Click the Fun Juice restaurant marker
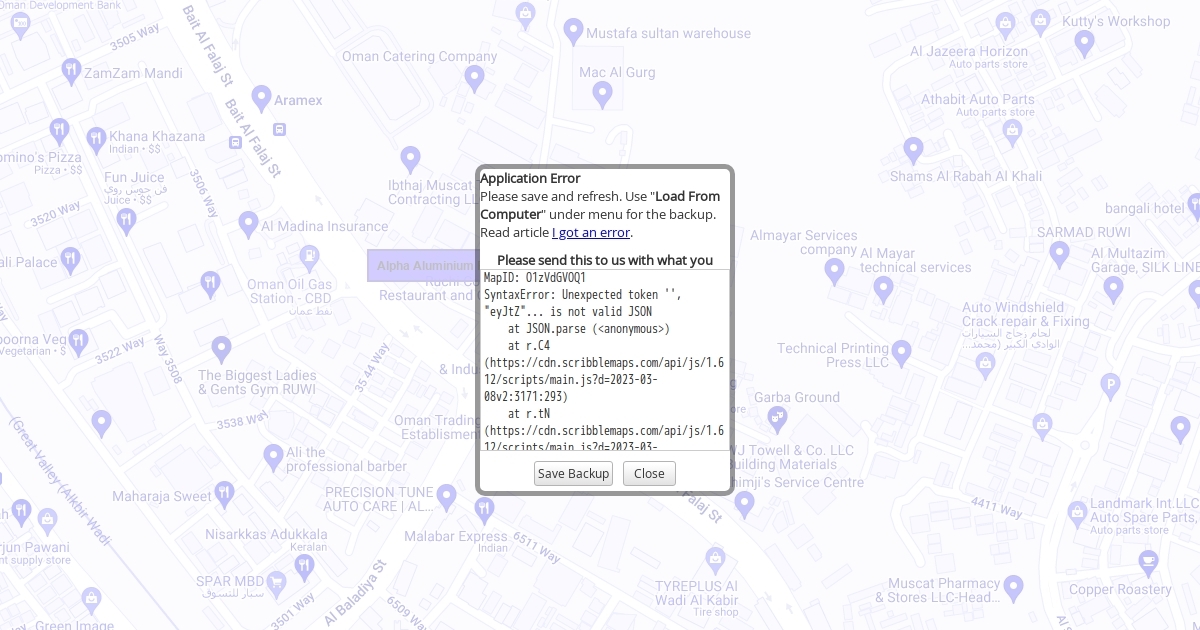1200x630 pixels. click(126, 222)
